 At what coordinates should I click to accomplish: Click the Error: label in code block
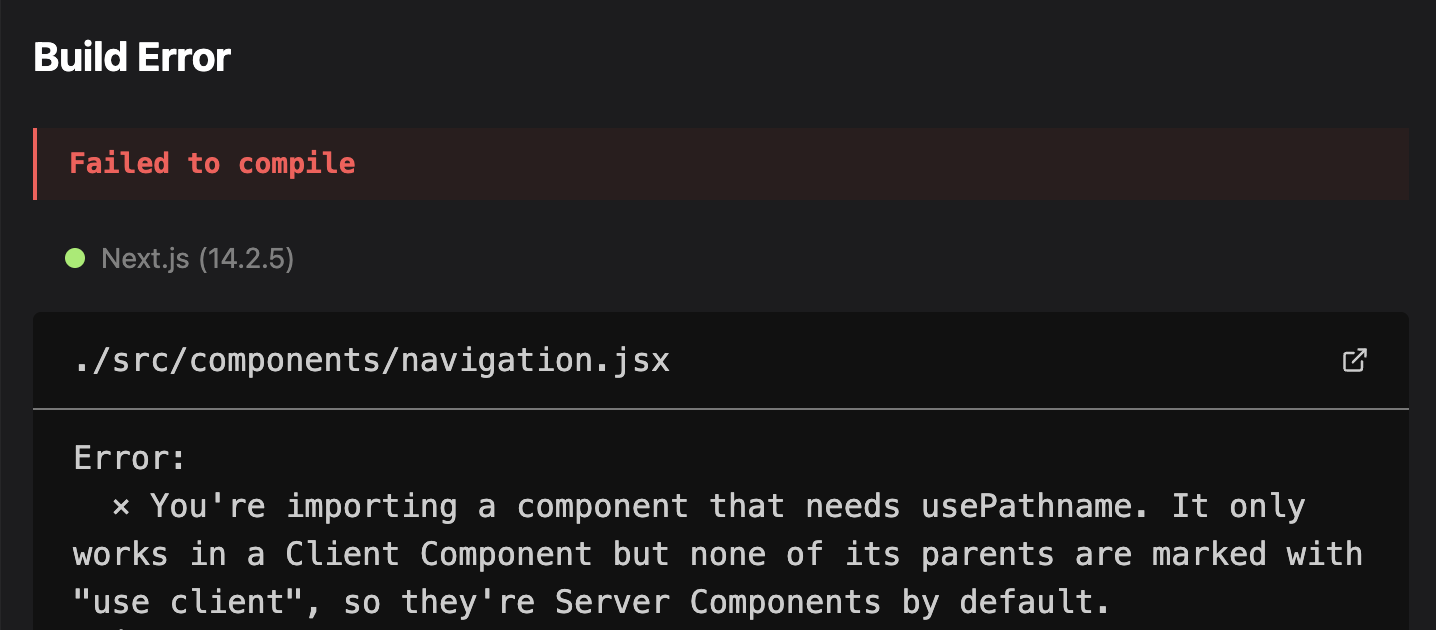tap(130, 459)
